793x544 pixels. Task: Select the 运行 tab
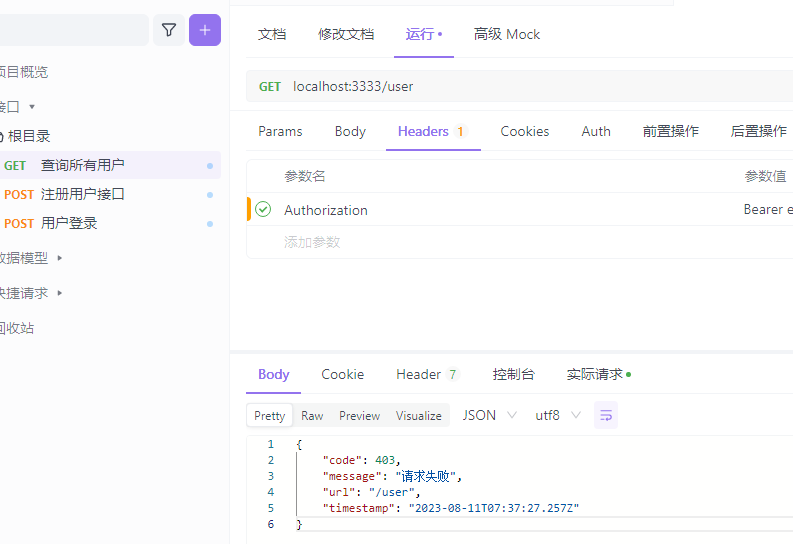(424, 34)
